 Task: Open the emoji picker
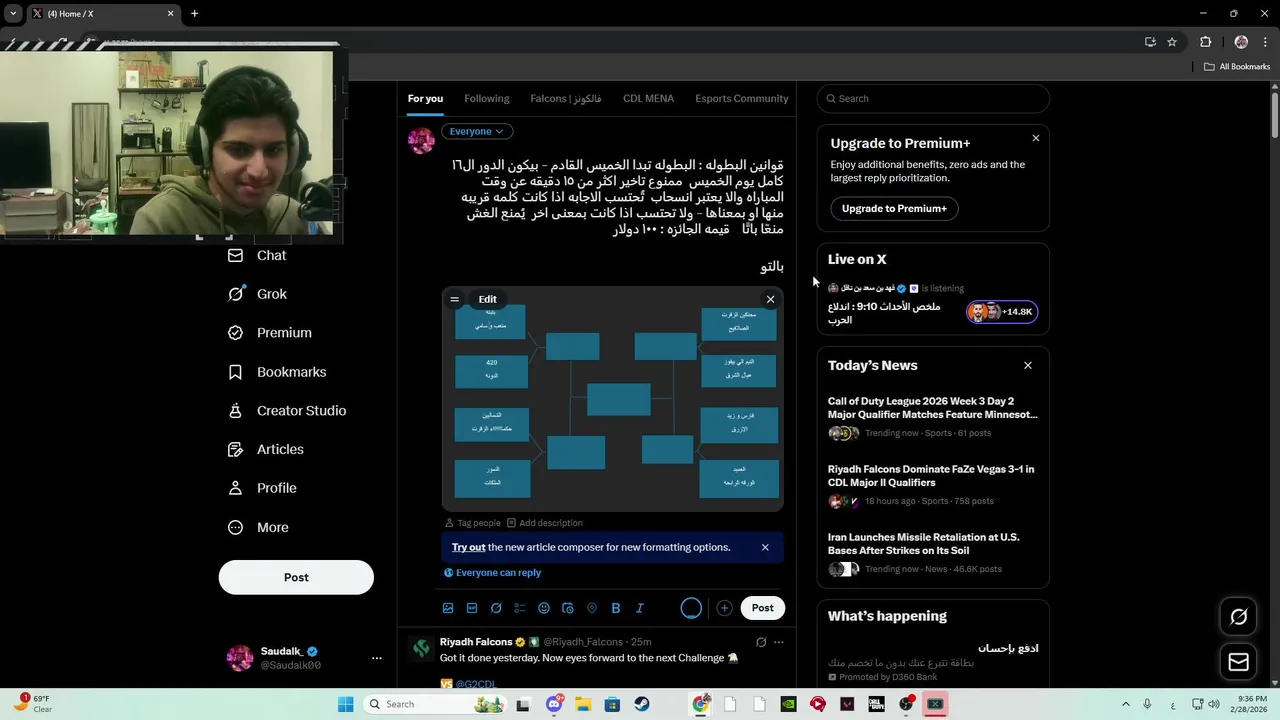click(544, 608)
